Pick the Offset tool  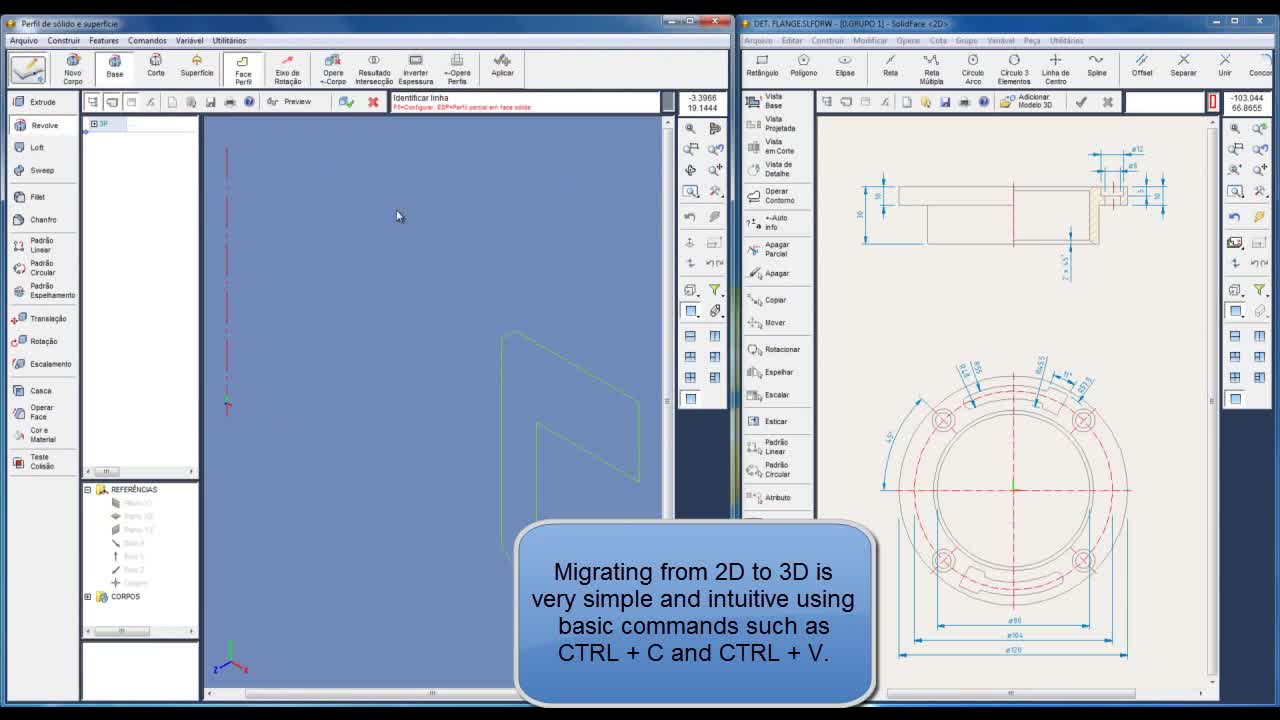click(1141, 66)
